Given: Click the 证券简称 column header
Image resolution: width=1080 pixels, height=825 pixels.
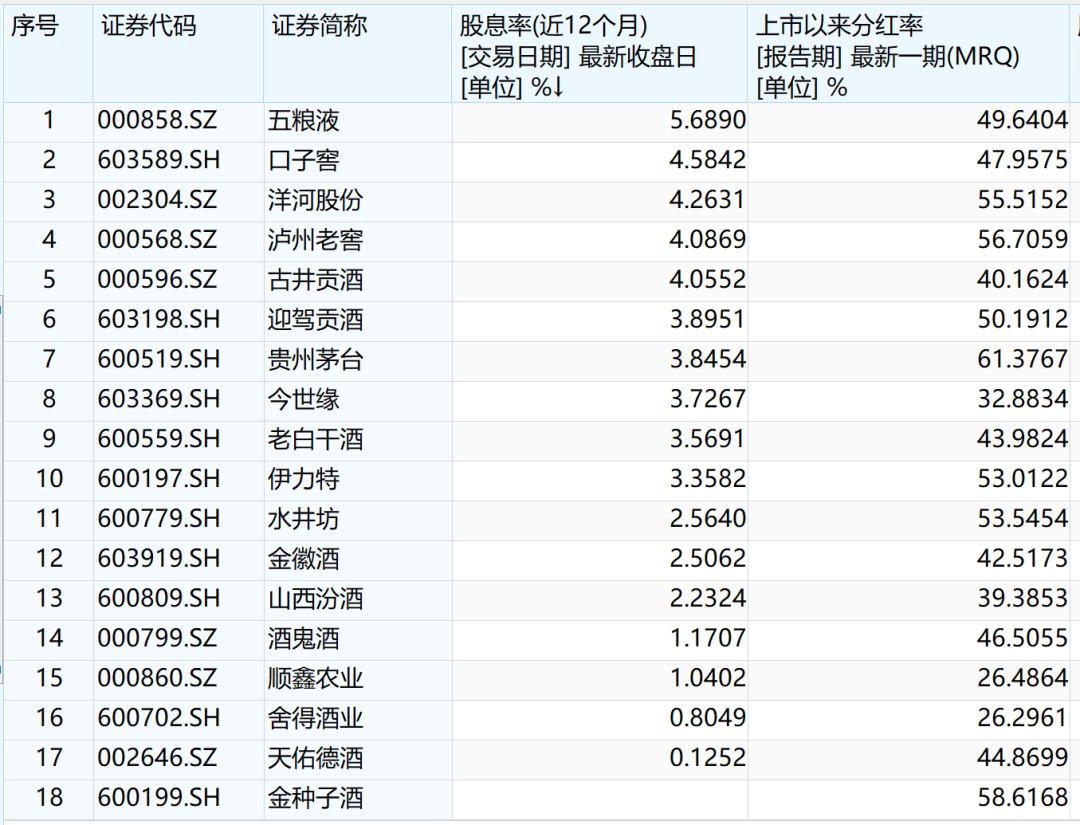Looking at the screenshot, I should [319, 27].
